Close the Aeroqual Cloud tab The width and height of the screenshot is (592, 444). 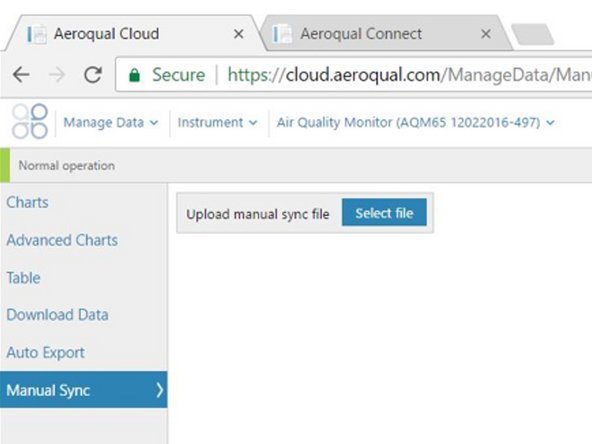point(238,34)
